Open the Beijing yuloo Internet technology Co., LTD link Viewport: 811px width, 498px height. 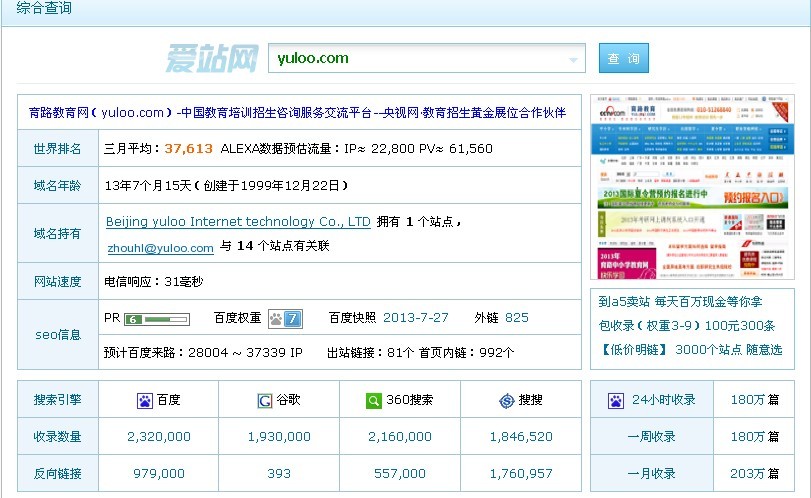click(x=238, y=222)
